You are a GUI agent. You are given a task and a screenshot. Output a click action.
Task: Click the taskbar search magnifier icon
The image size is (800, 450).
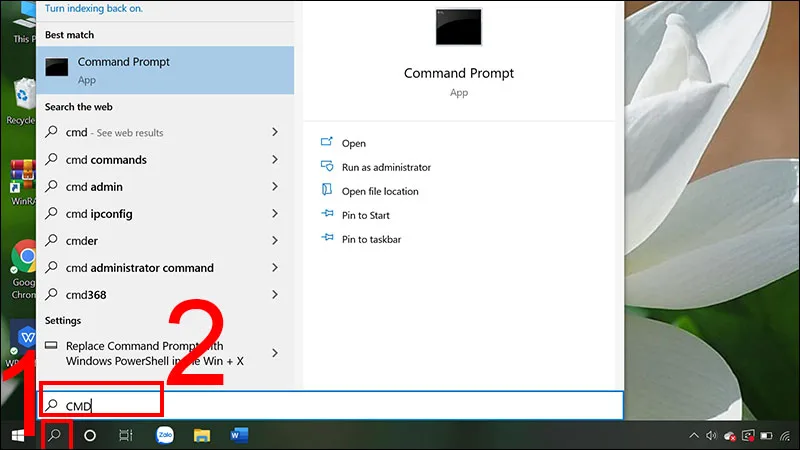pyautogui.click(x=55, y=435)
